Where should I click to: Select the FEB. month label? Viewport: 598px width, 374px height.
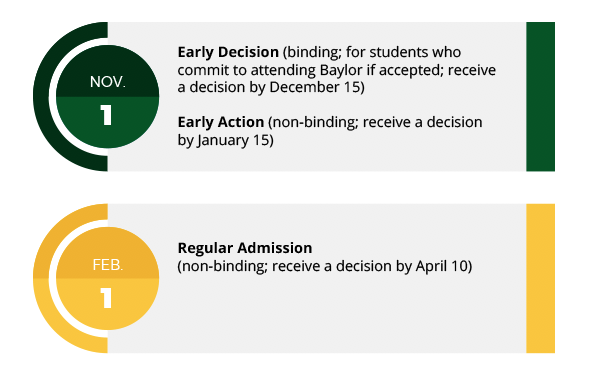click(x=108, y=264)
